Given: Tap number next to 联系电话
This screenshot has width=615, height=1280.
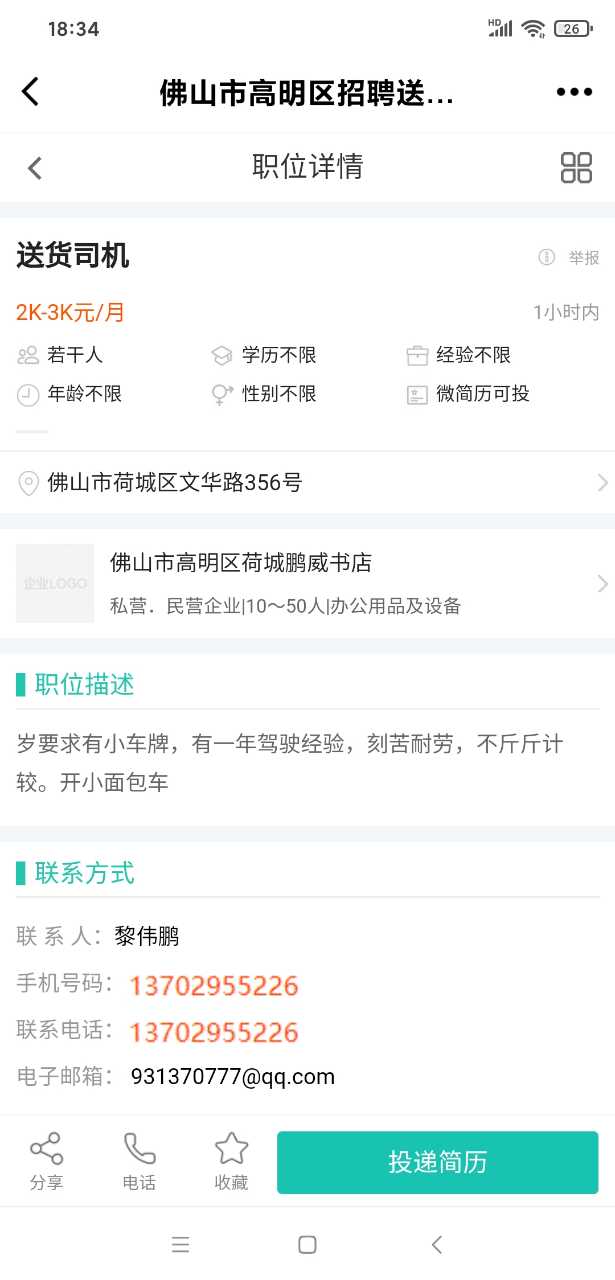Looking at the screenshot, I should pos(214,1032).
